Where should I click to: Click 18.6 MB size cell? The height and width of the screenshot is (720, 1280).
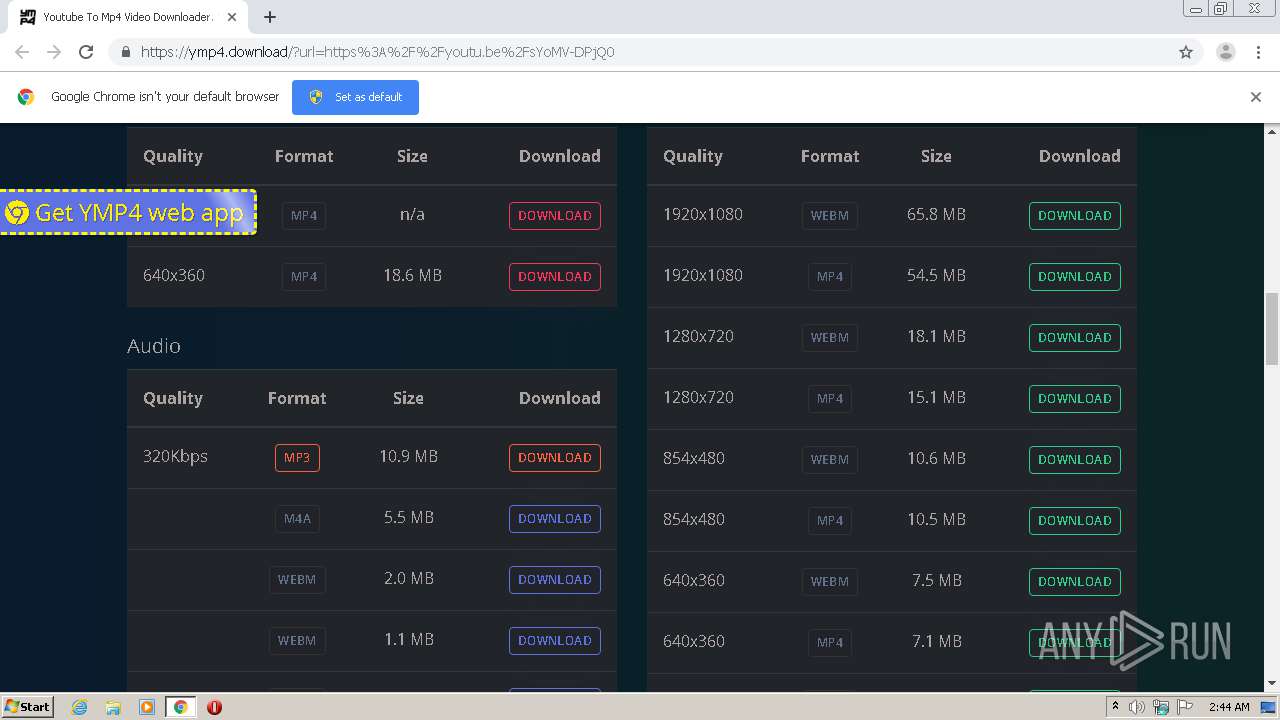pyautogui.click(x=412, y=275)
